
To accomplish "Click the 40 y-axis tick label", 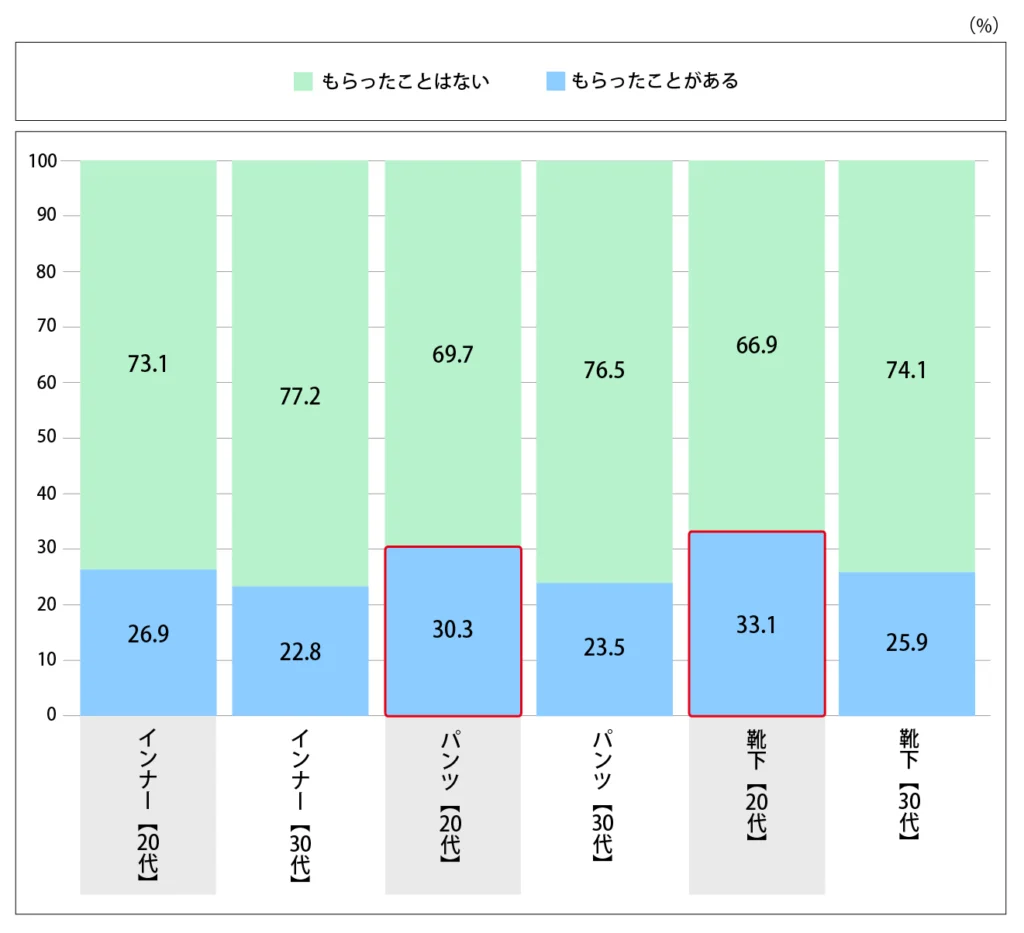I will tap(46, 493).
